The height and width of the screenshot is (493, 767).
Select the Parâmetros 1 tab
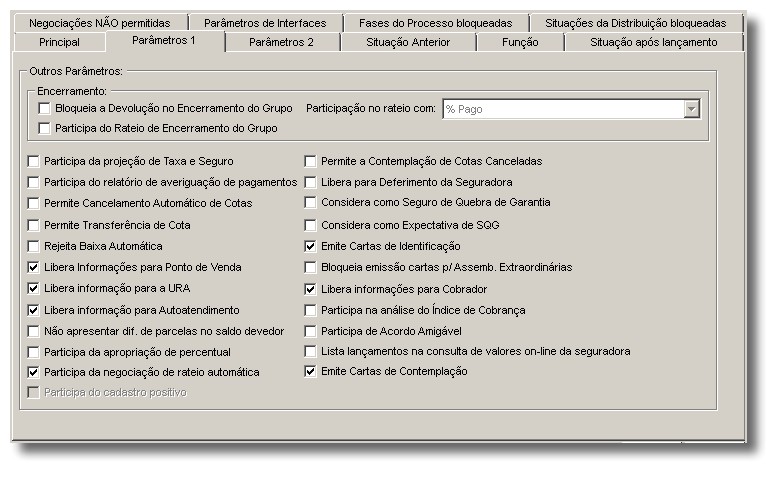point(164,41)
